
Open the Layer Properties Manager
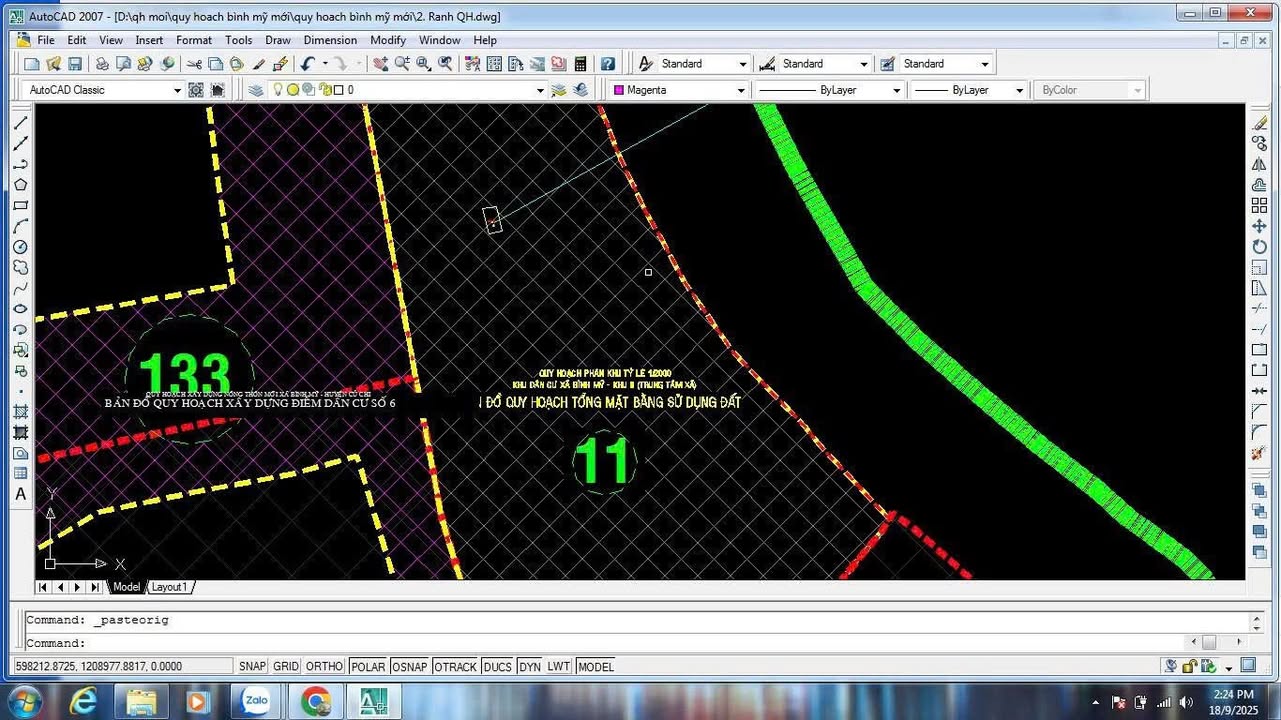tap(256, 90)
